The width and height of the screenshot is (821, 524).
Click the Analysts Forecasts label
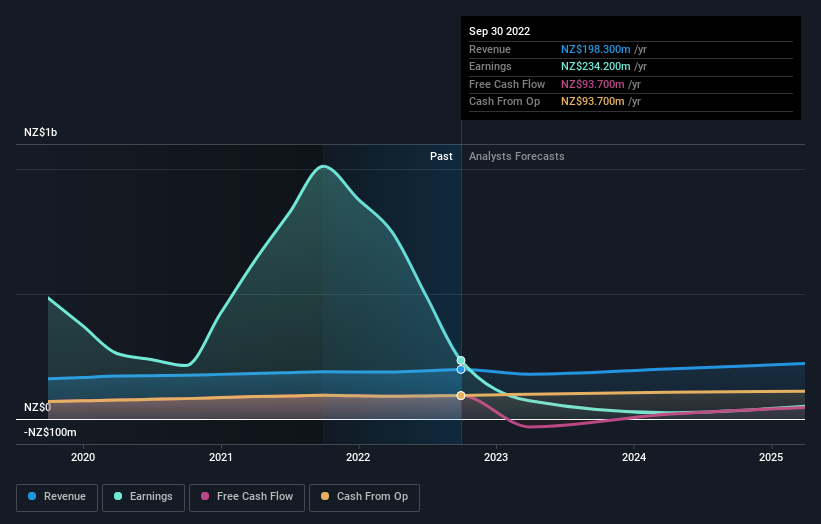(x=517, y=156)
